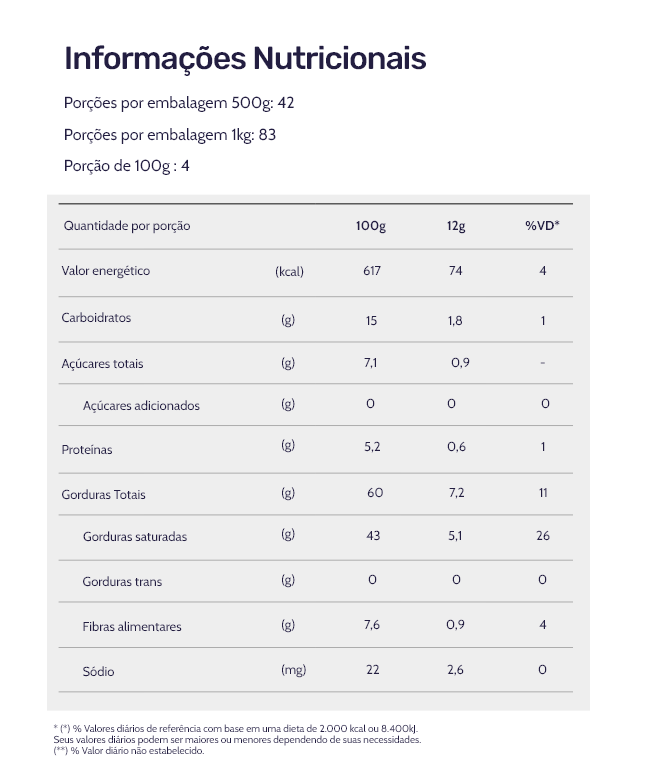The image size is (650, 781).
Task: Click the 12g column header
Action: 456,226
